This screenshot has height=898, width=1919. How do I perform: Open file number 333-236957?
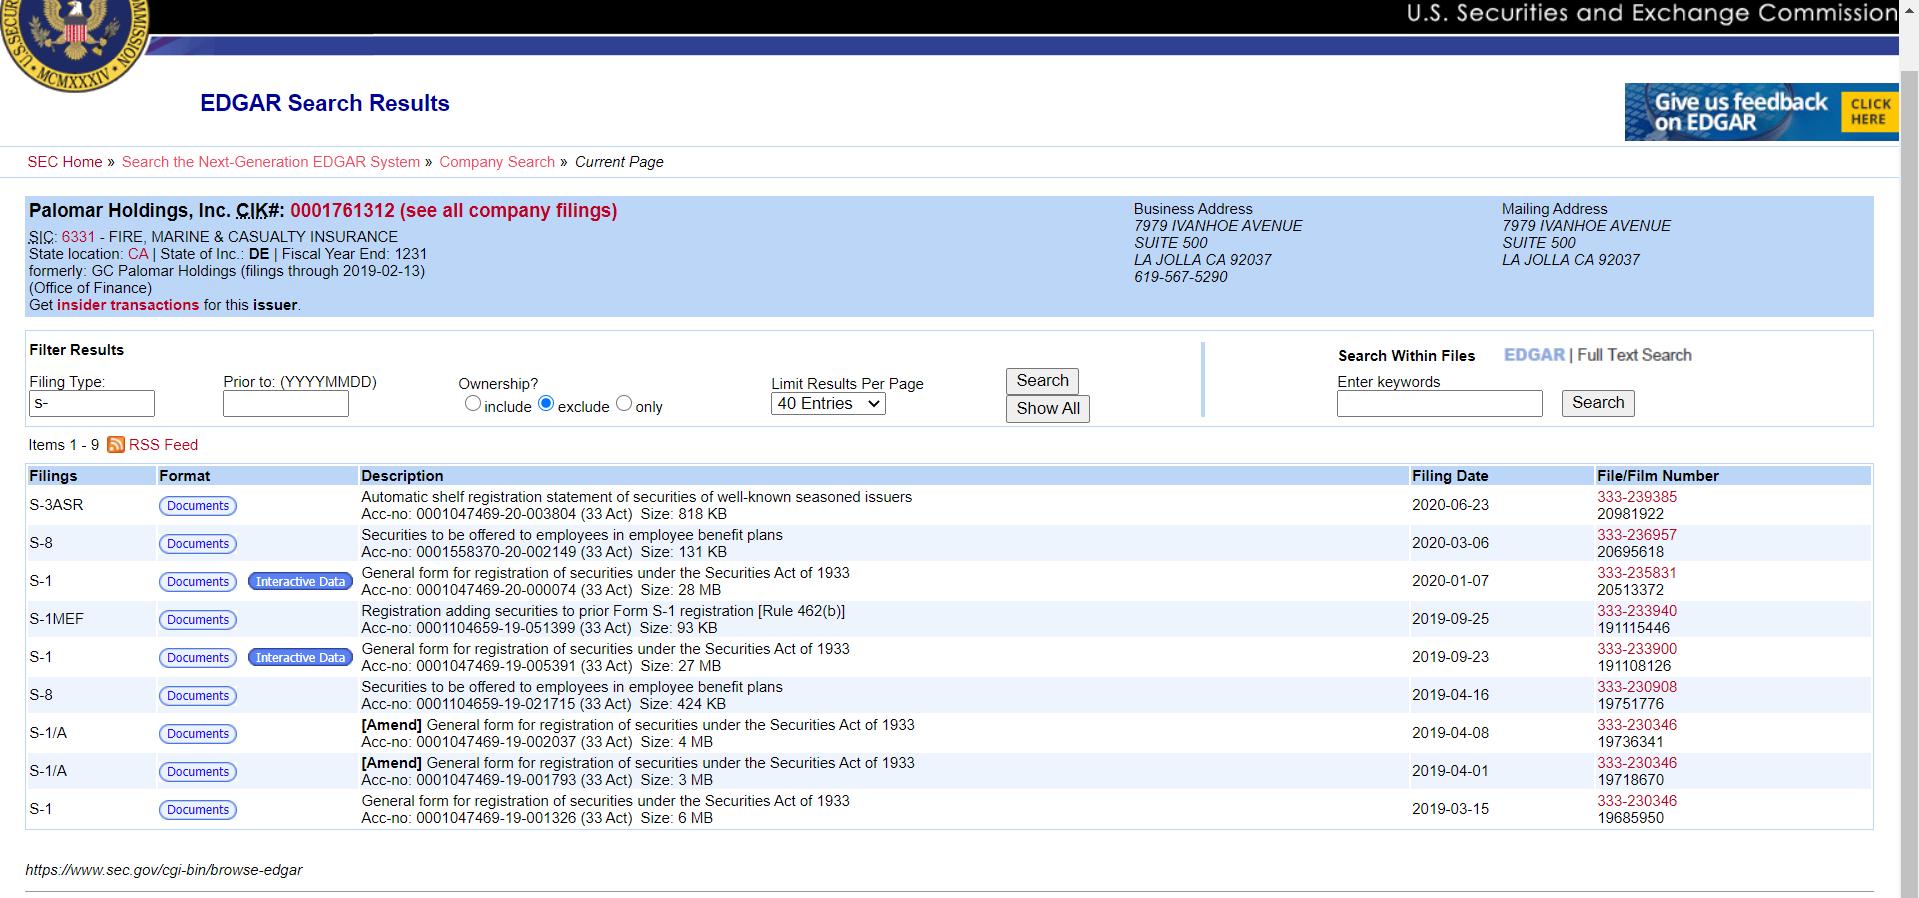click(x=1637, y=535)
